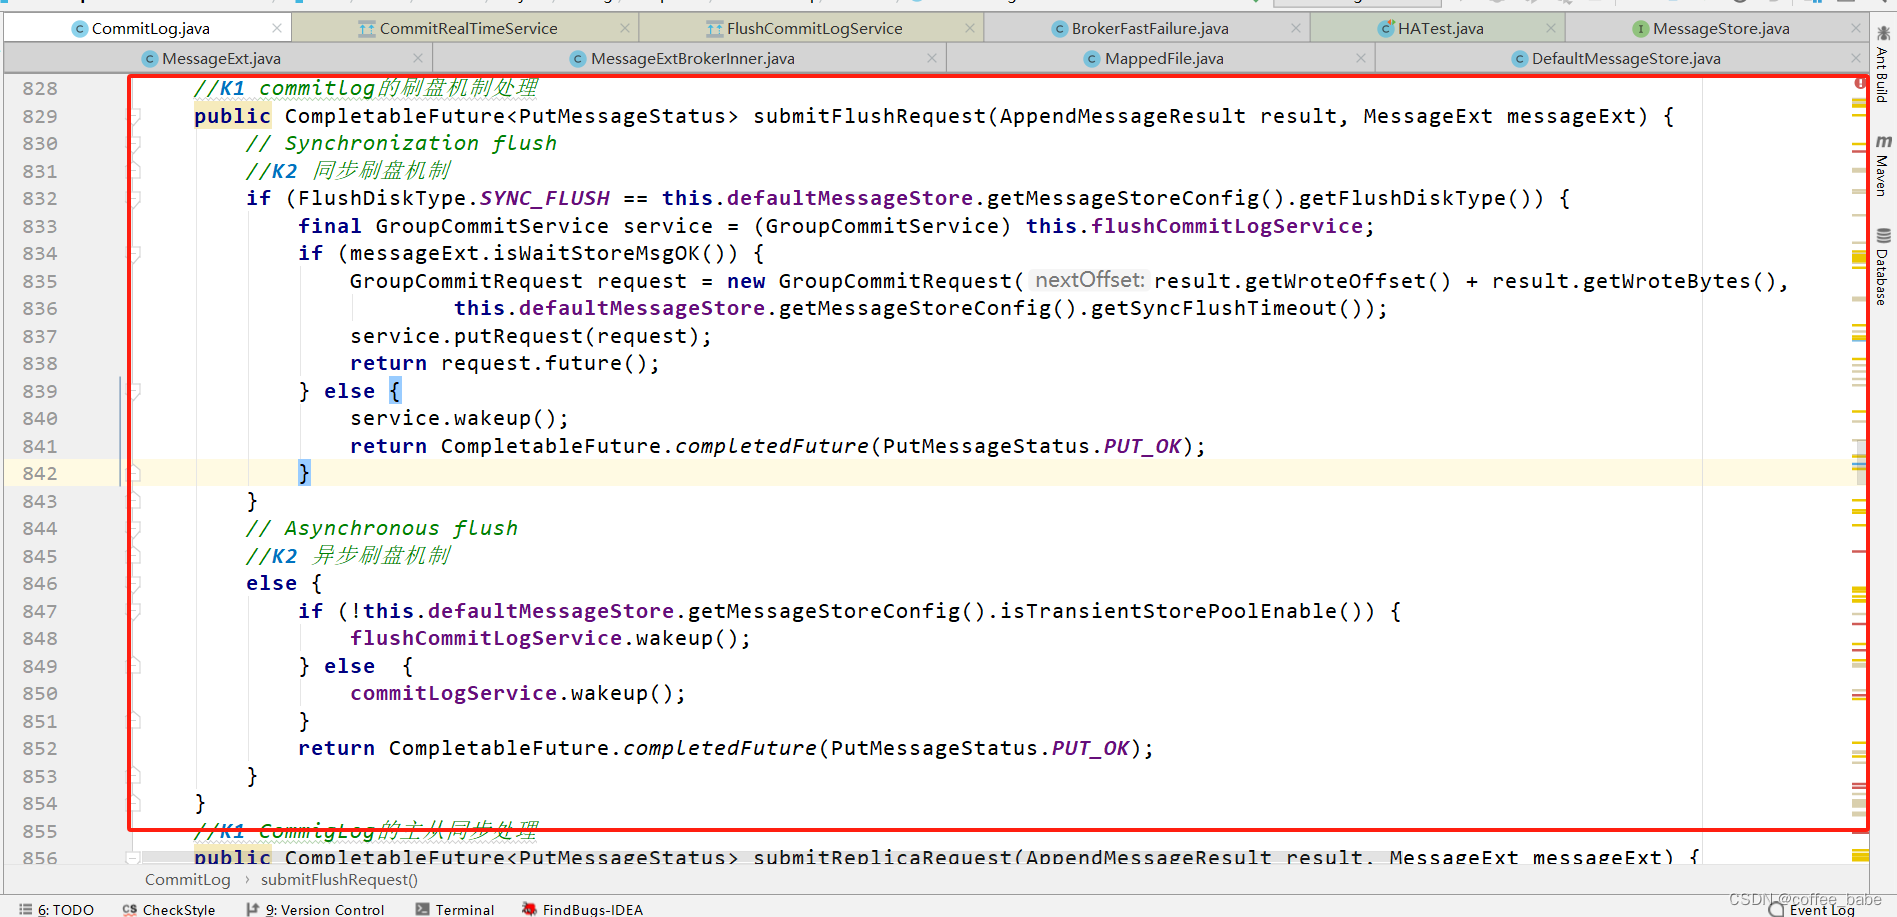Click the Version Control branch icon
This screenshot has height=917, width=1897.
(252, 909)
